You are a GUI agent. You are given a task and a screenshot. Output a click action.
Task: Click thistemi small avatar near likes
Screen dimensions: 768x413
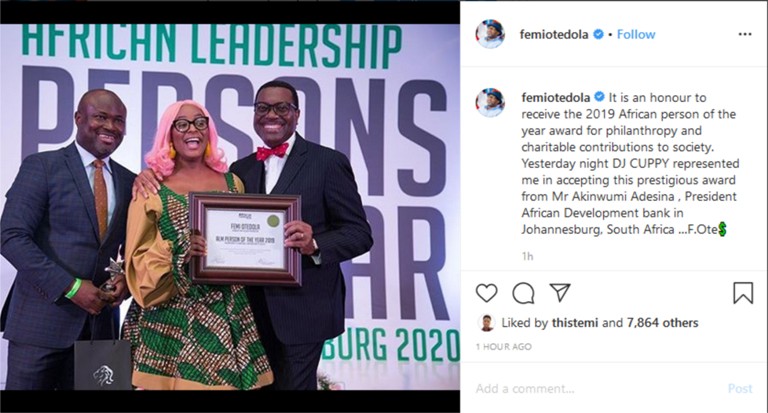(x=486, y=323)
